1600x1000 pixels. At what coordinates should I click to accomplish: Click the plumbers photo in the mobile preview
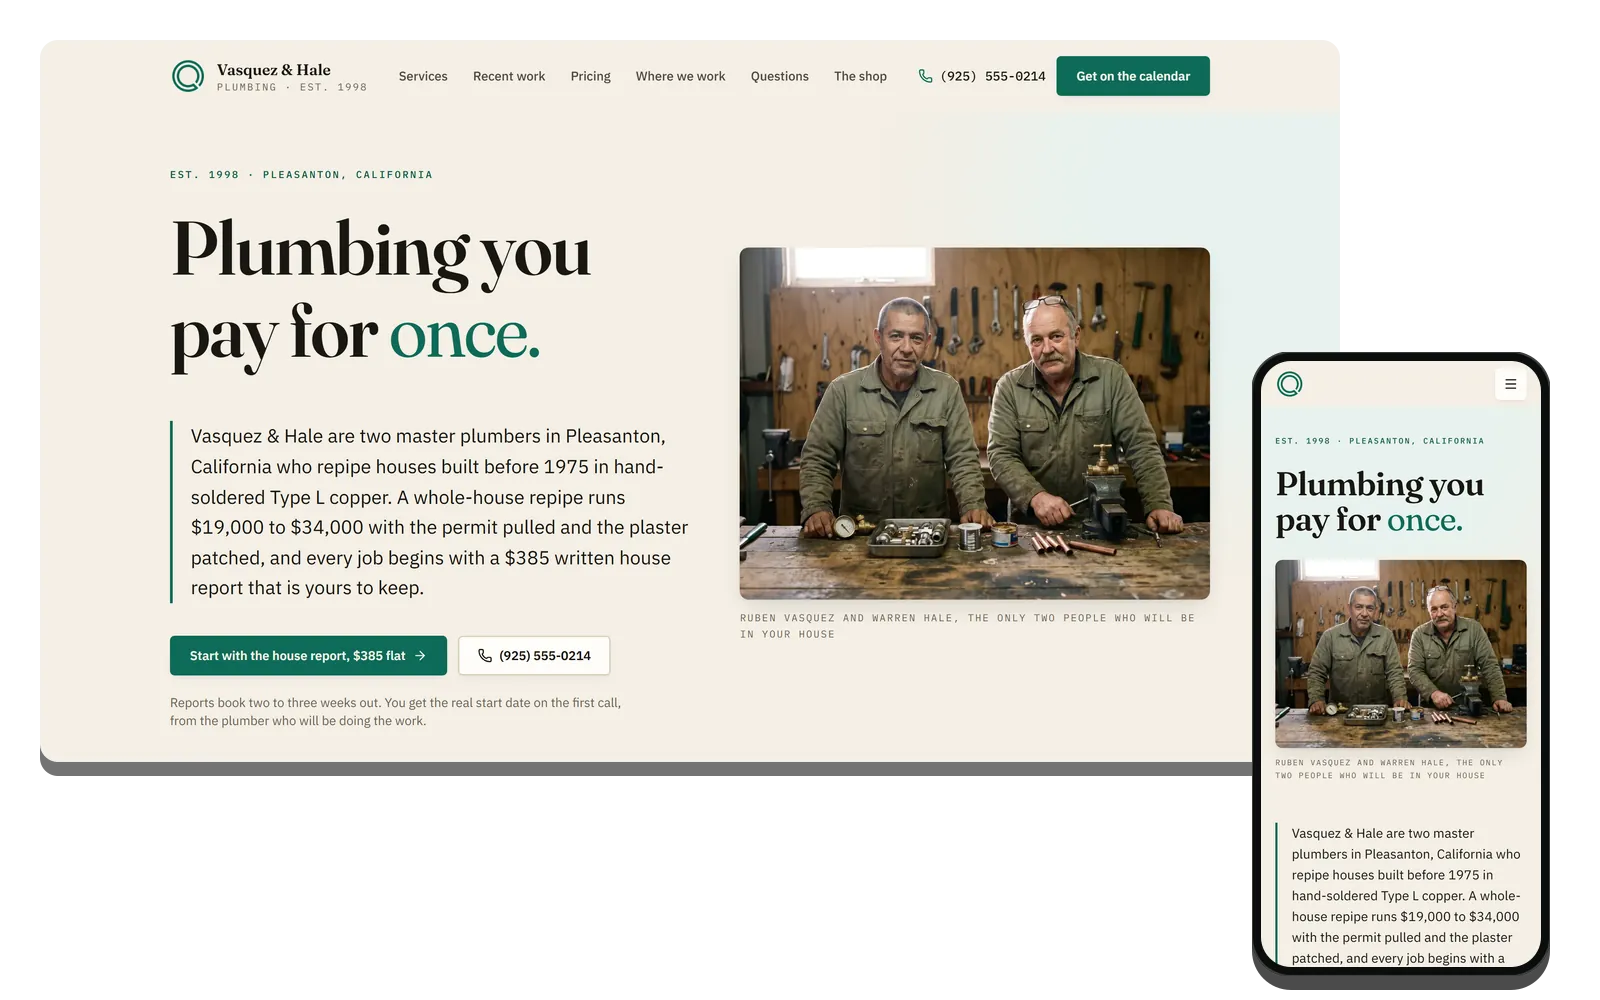click(1401, 654)
